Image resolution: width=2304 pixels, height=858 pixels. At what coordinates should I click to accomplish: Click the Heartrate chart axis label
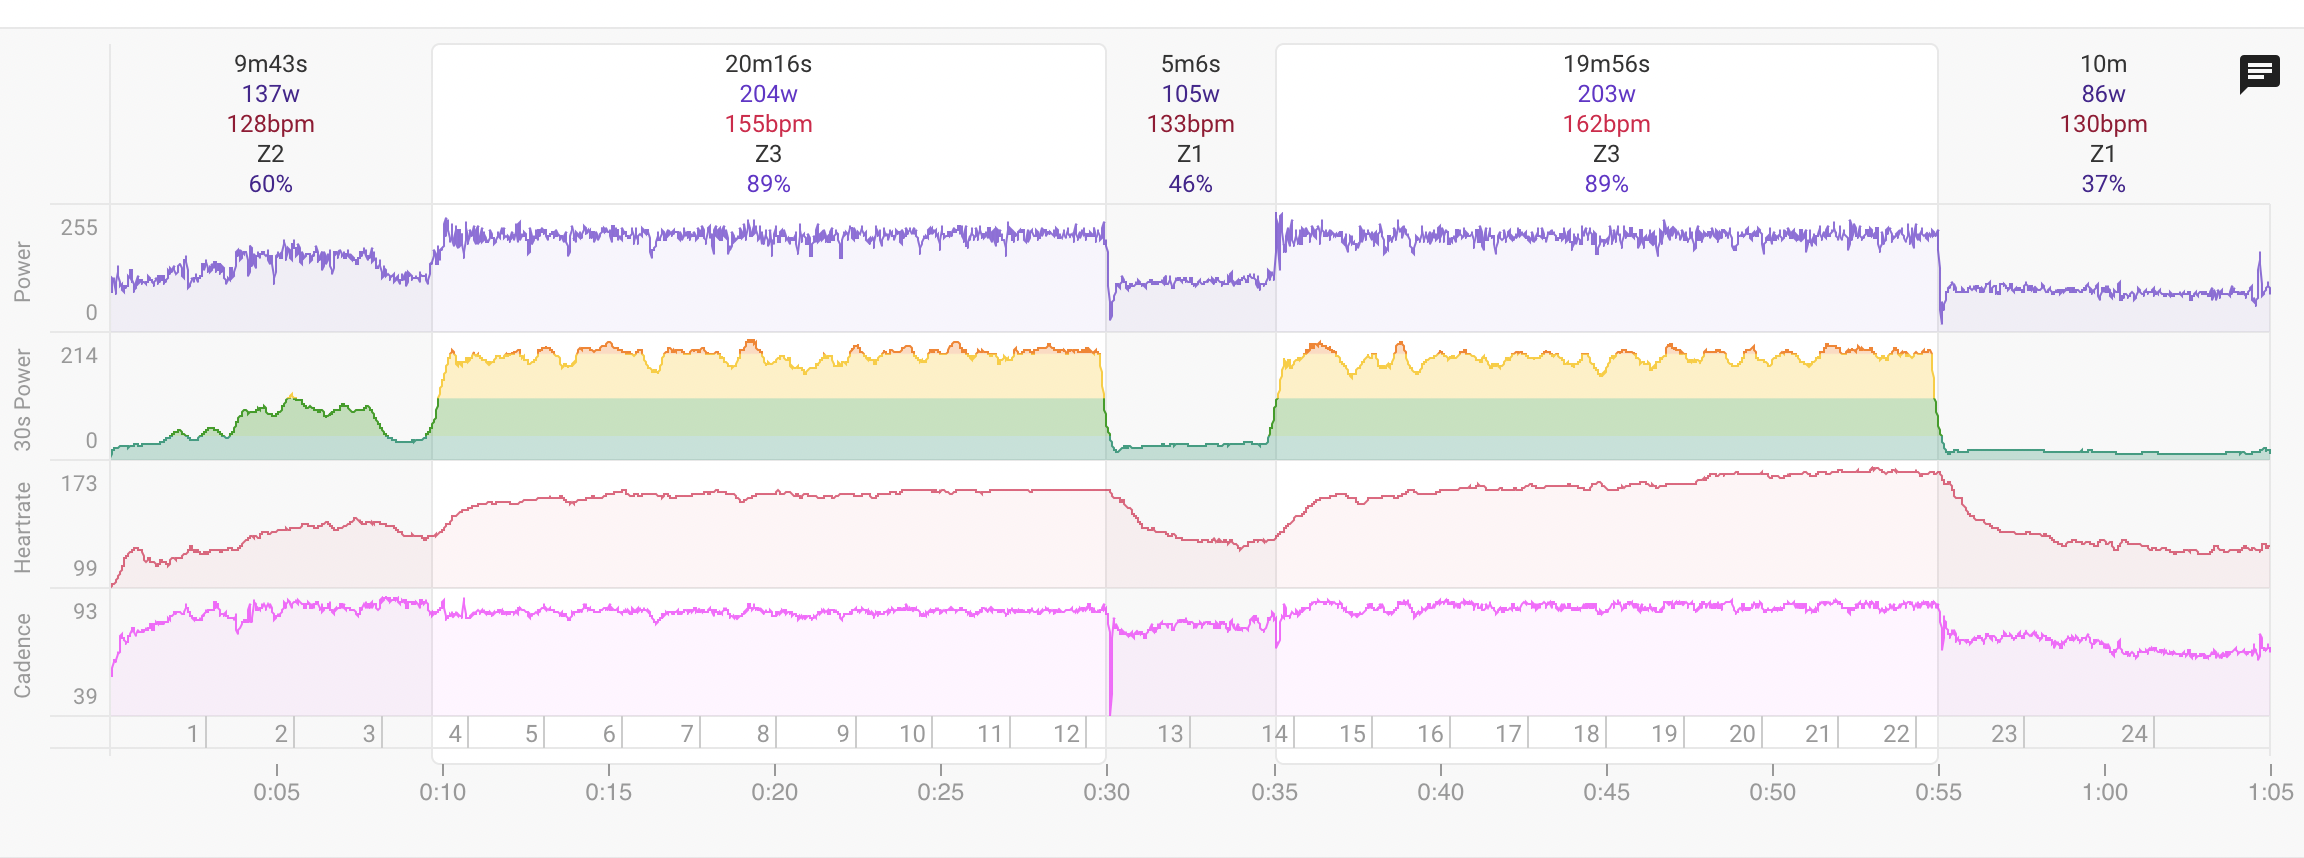coord(22,527)
